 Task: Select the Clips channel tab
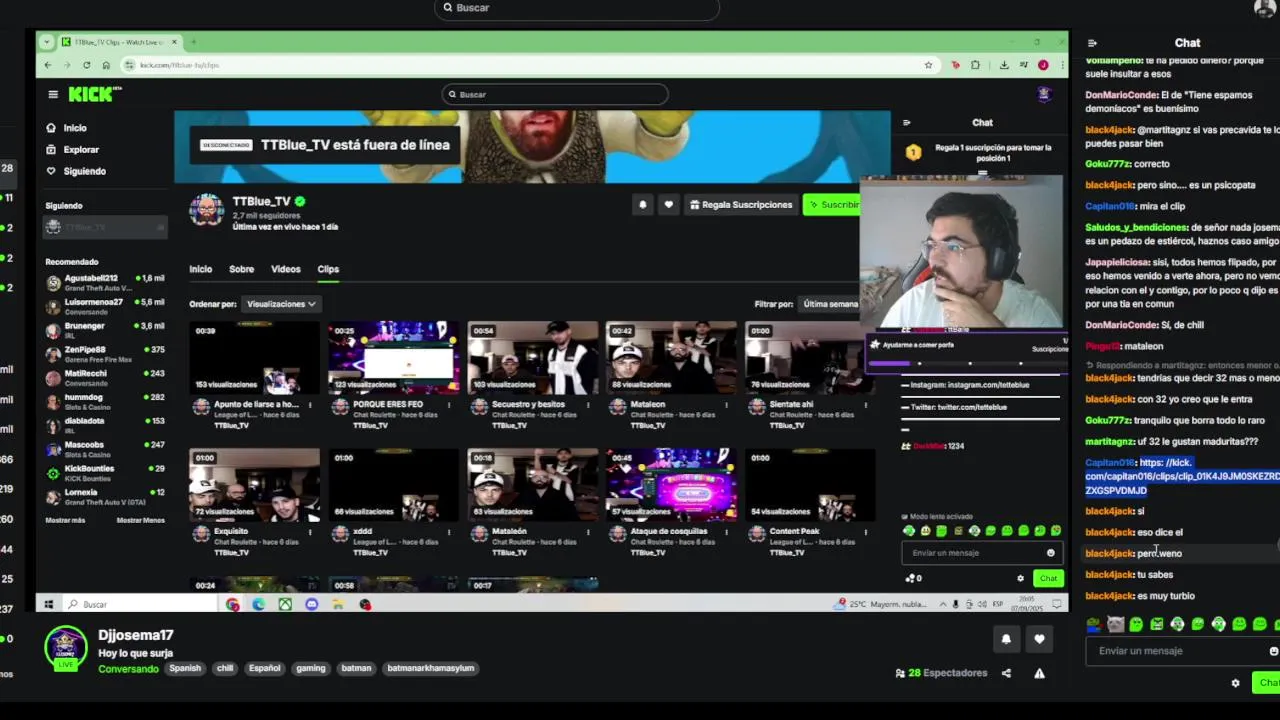pos(328,269)
